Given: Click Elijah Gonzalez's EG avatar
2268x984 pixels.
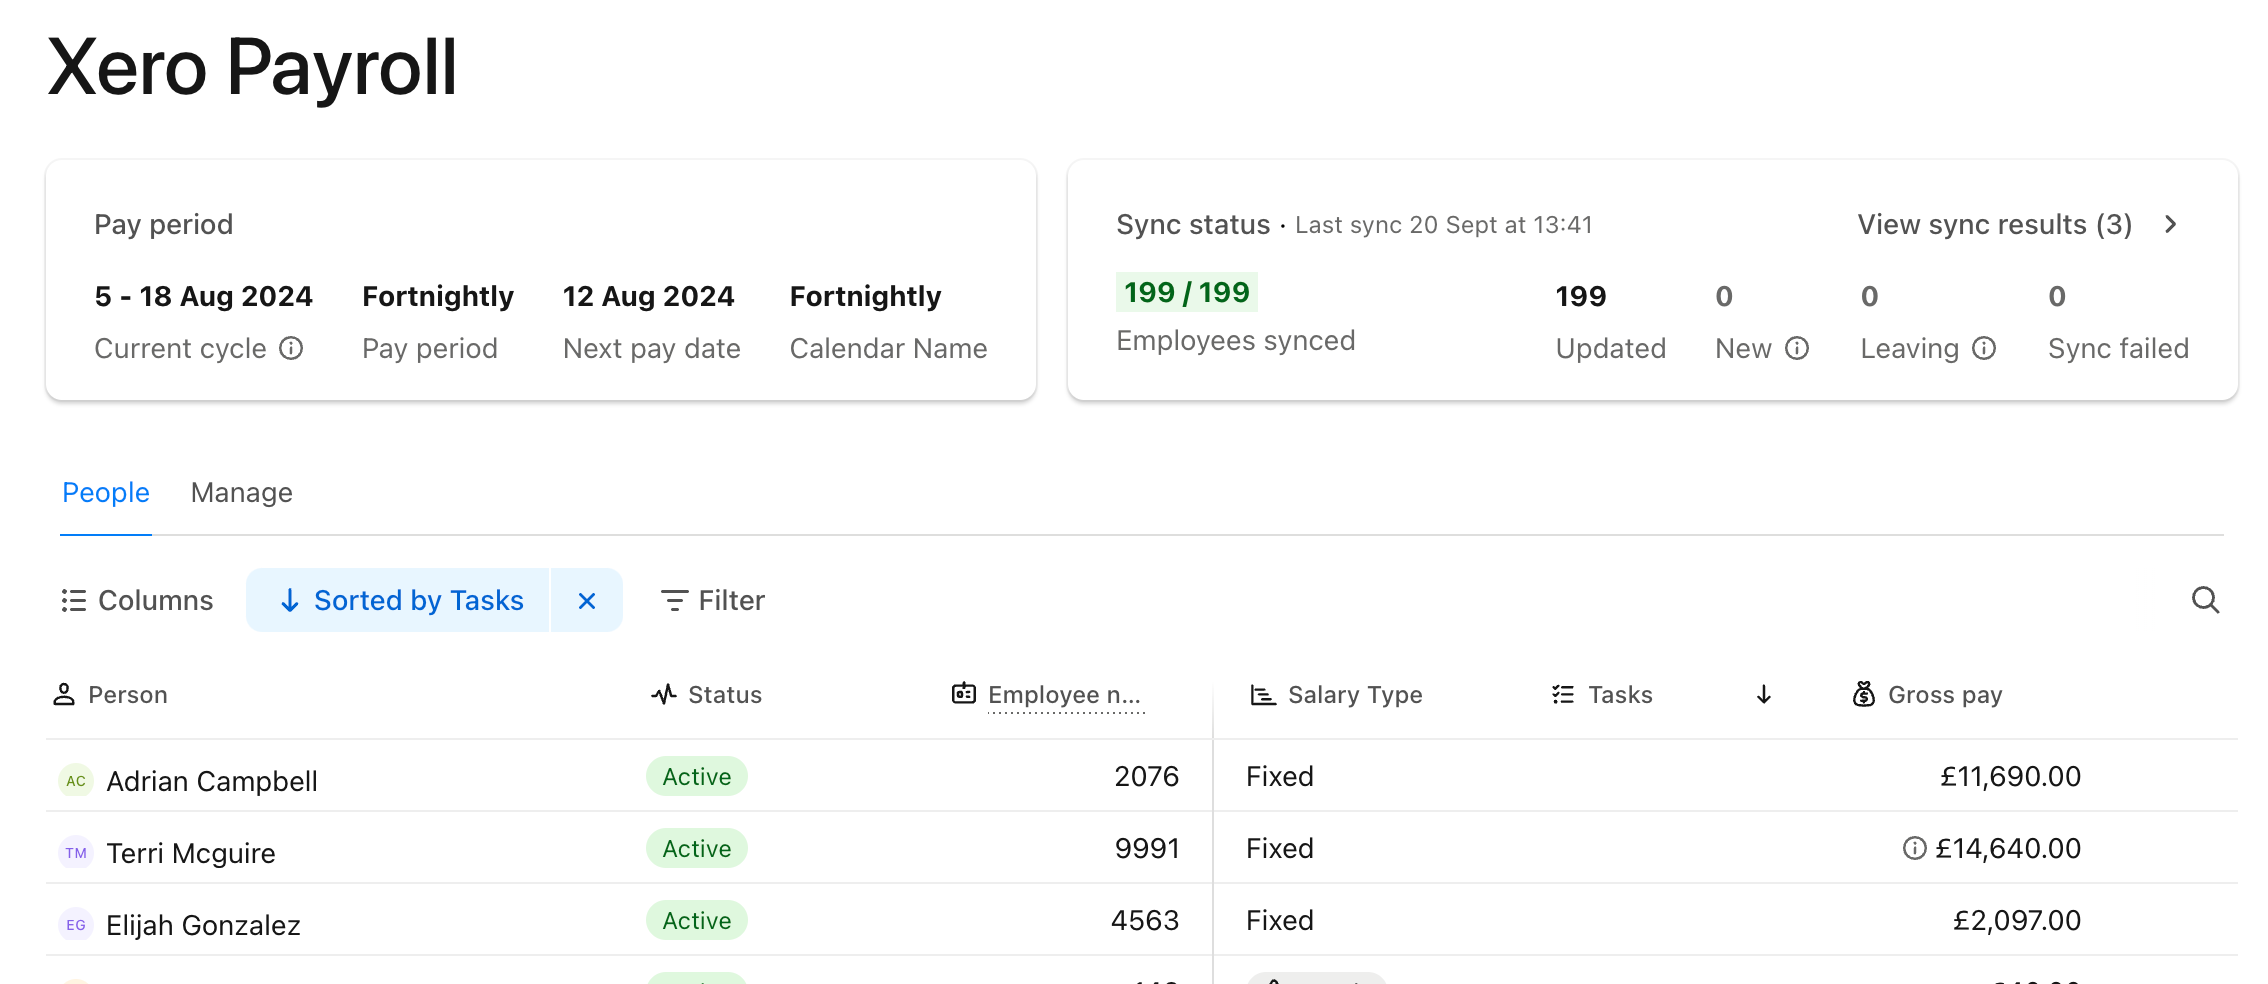Looking at the screenshot, I should click(x=76, y=924).
